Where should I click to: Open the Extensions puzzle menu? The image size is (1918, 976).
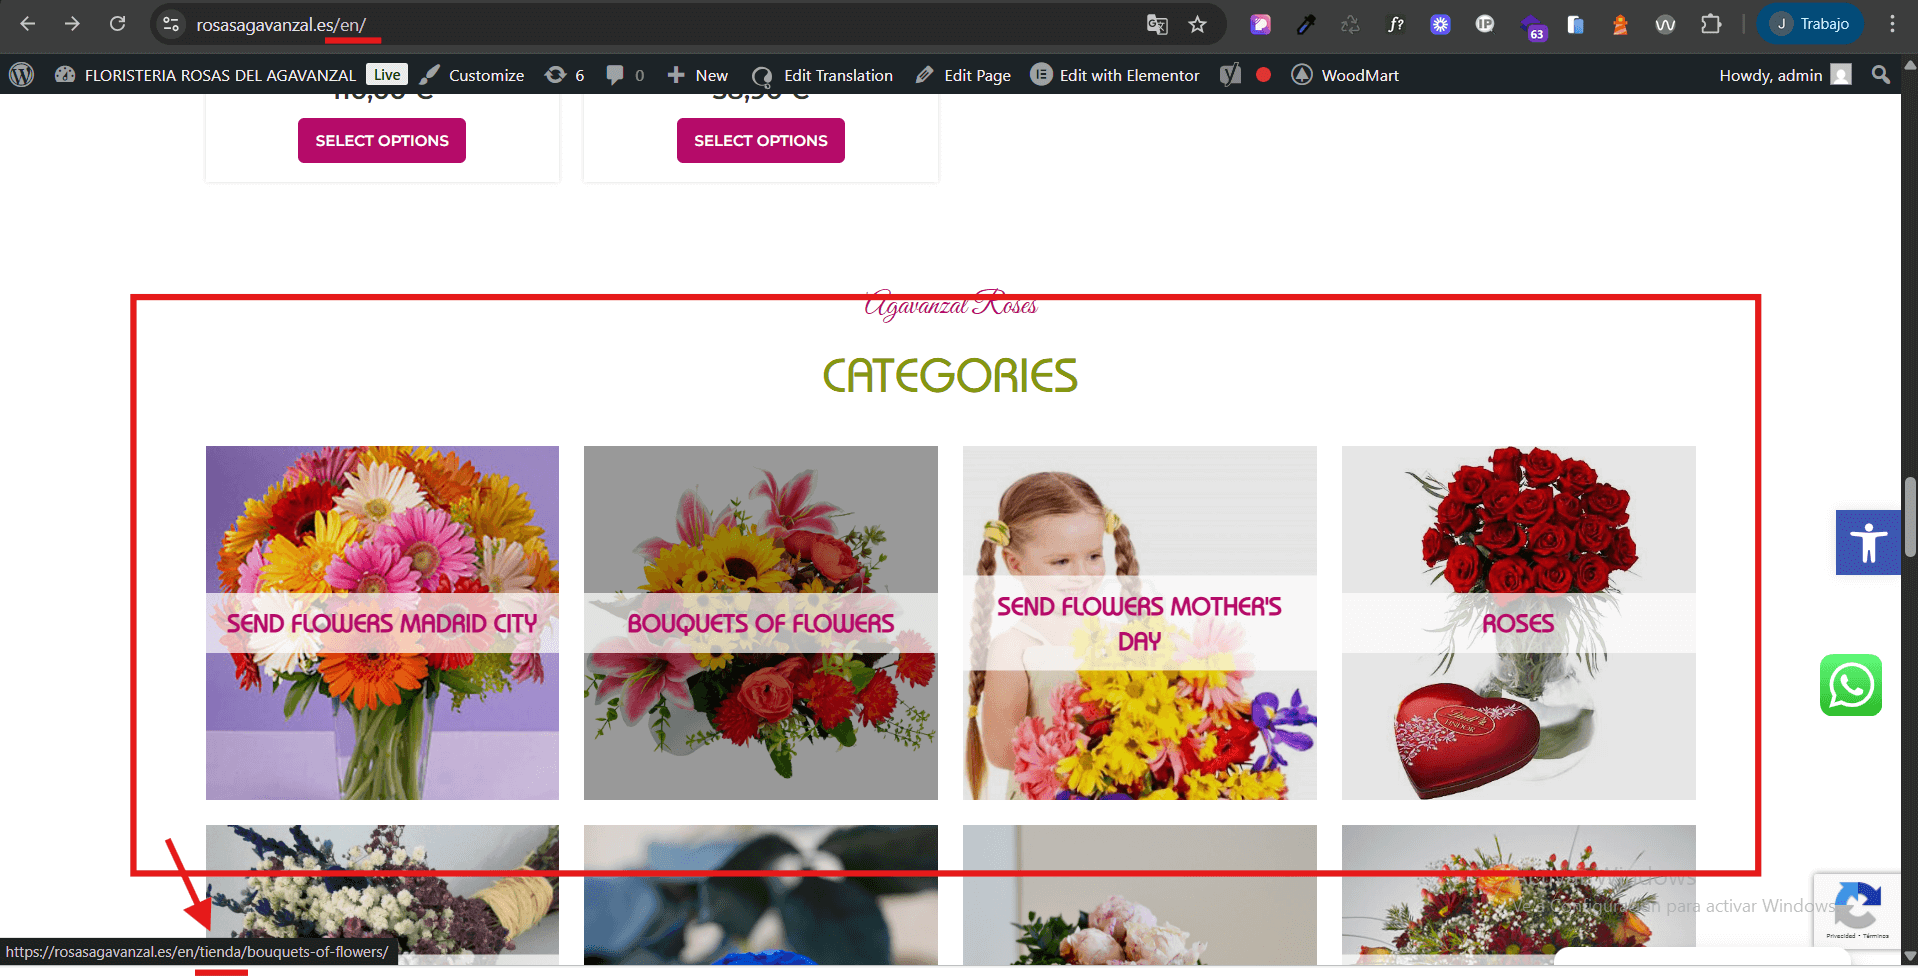1711,24
